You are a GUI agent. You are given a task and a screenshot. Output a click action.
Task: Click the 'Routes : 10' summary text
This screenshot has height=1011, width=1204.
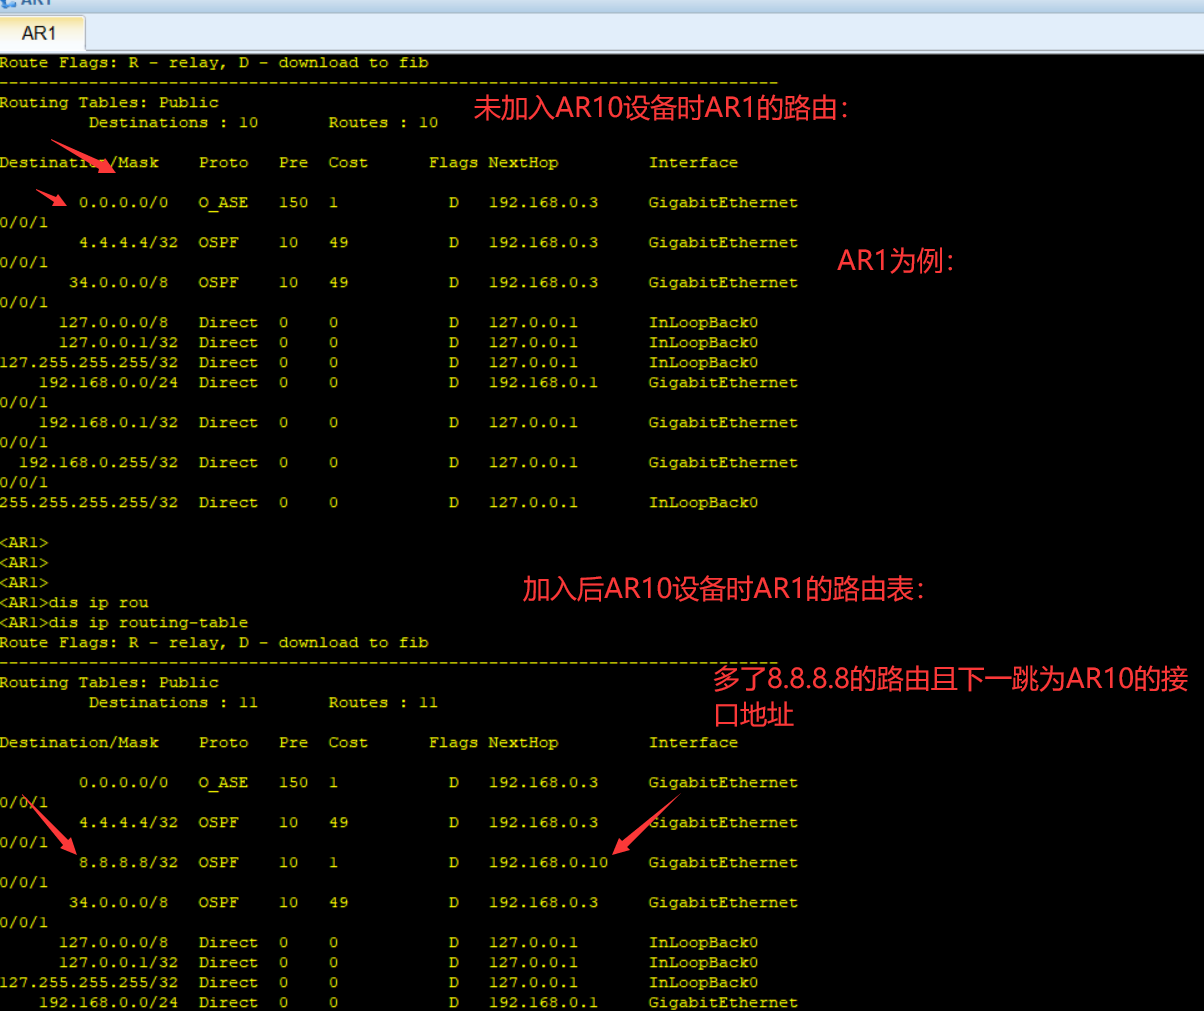pos(383,122)
